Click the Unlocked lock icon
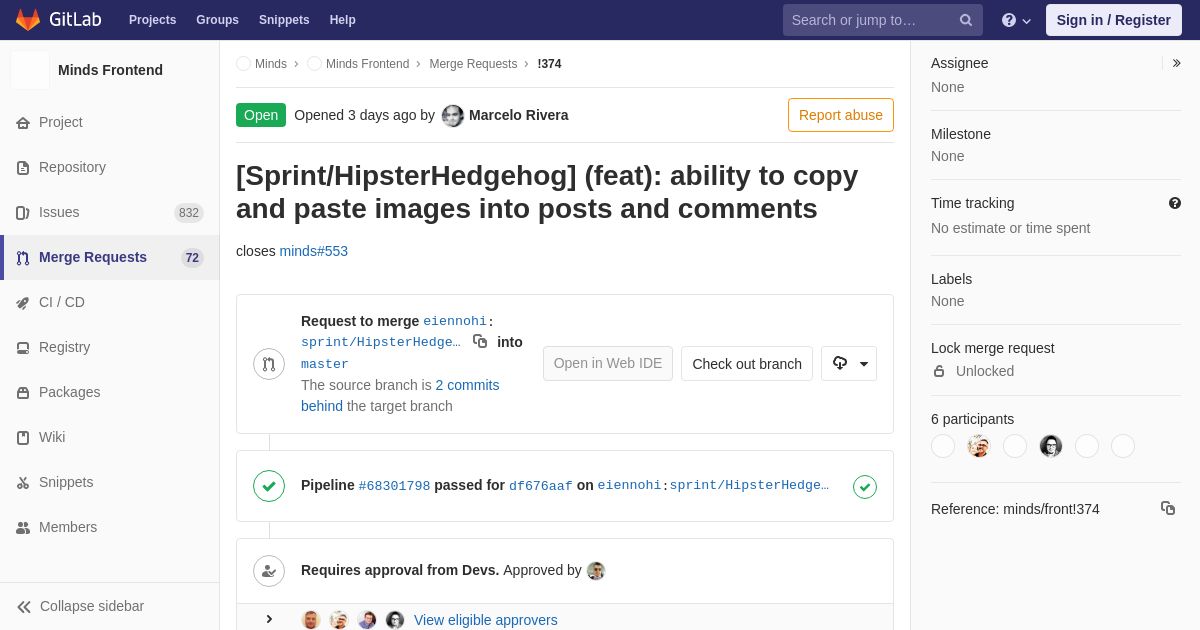 click(939, 371)
